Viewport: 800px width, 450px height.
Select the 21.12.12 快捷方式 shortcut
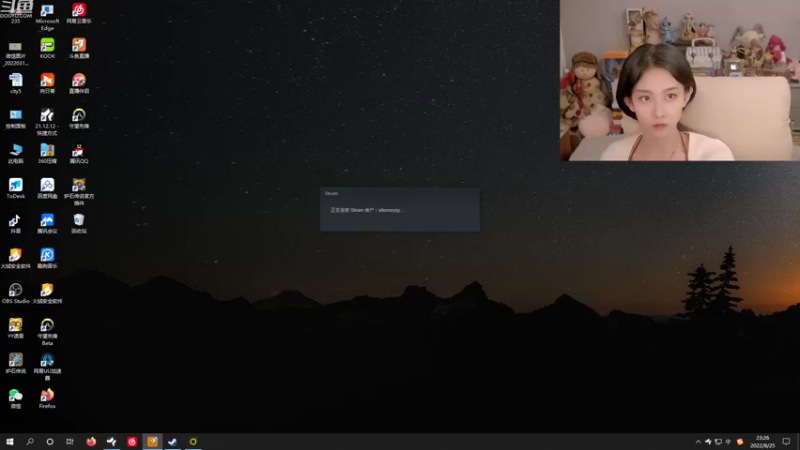[47, 122]
